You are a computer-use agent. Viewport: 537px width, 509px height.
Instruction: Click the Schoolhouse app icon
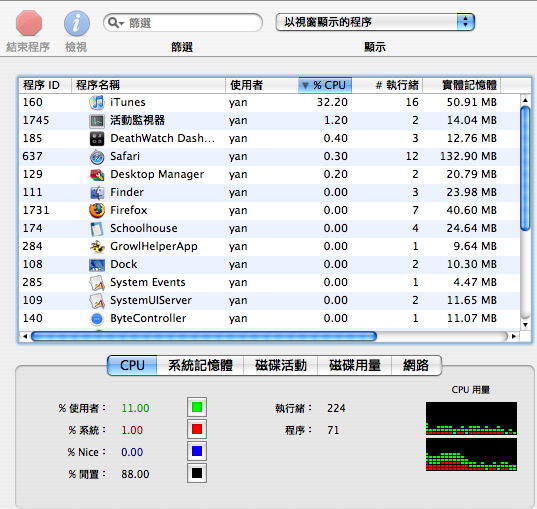pos(97,229)
